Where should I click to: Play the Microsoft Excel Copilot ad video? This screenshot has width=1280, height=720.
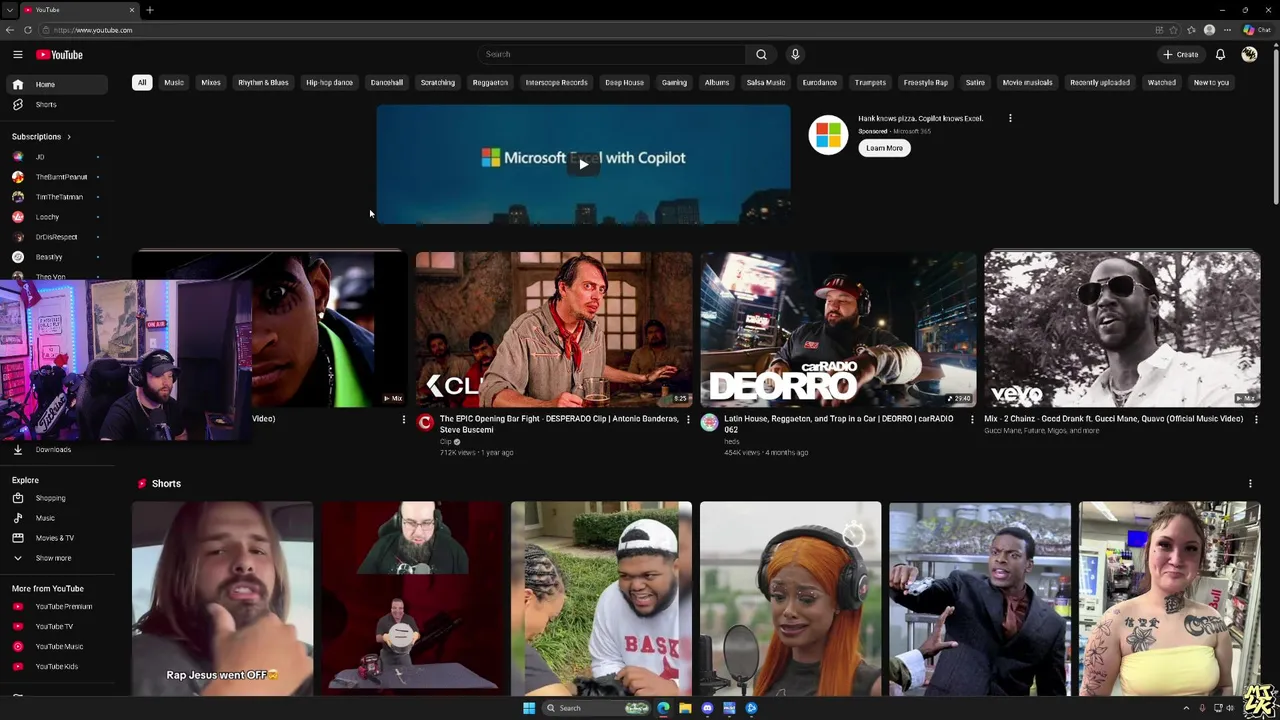[x=583, y=164]
